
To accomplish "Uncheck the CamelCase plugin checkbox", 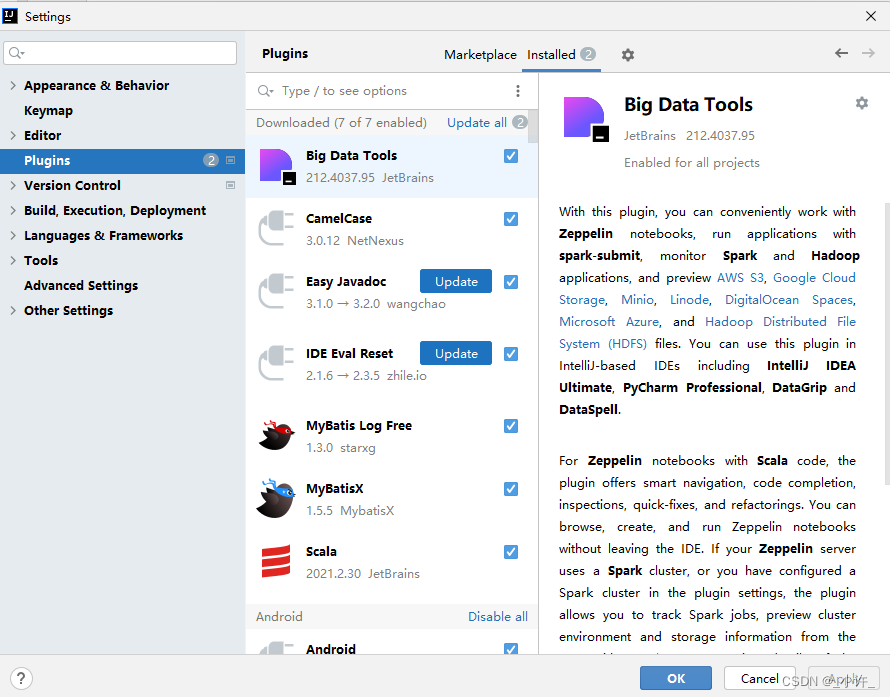I will [511, 219].
